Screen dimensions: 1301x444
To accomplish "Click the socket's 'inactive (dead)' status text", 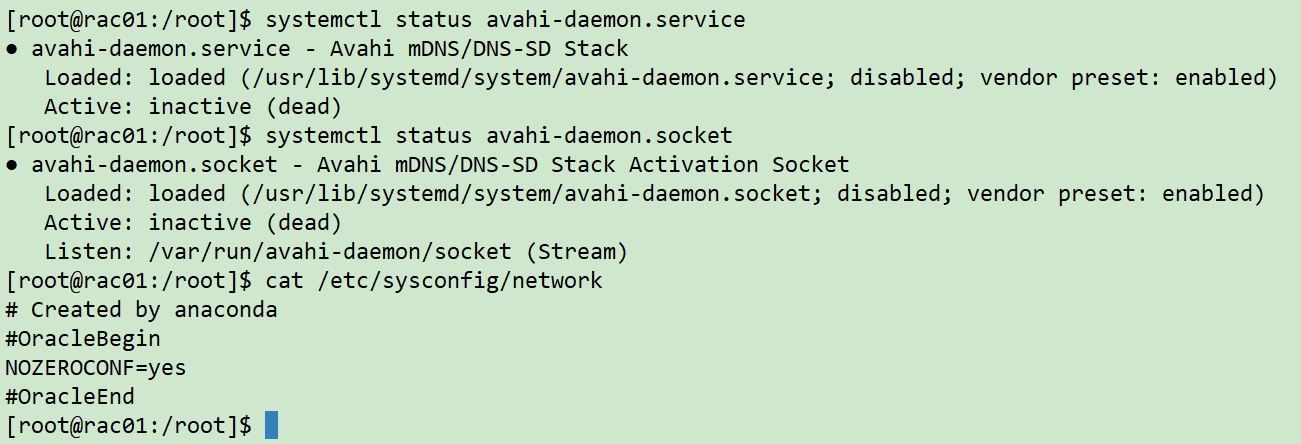I will click(x=245, y=223).
